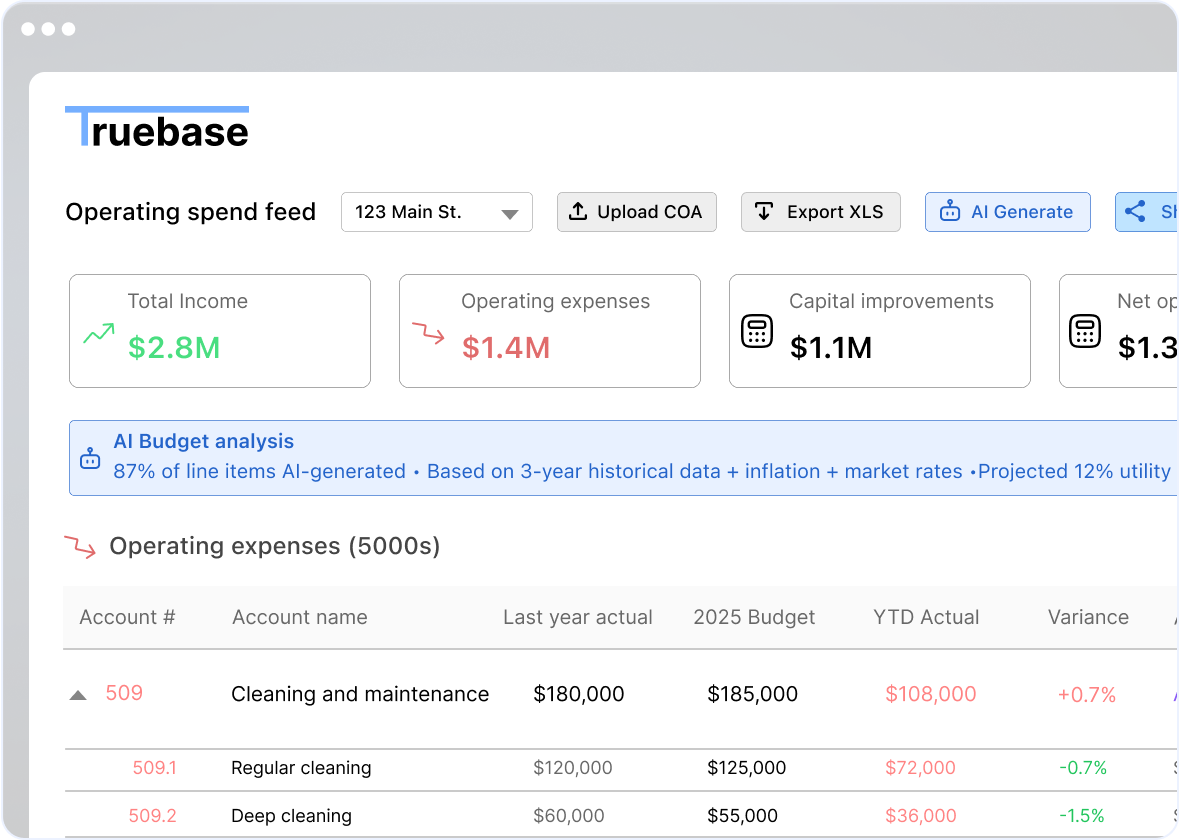1180x840 pixels.
Task: Click the Upload COA button
Action: click(637, 212)
